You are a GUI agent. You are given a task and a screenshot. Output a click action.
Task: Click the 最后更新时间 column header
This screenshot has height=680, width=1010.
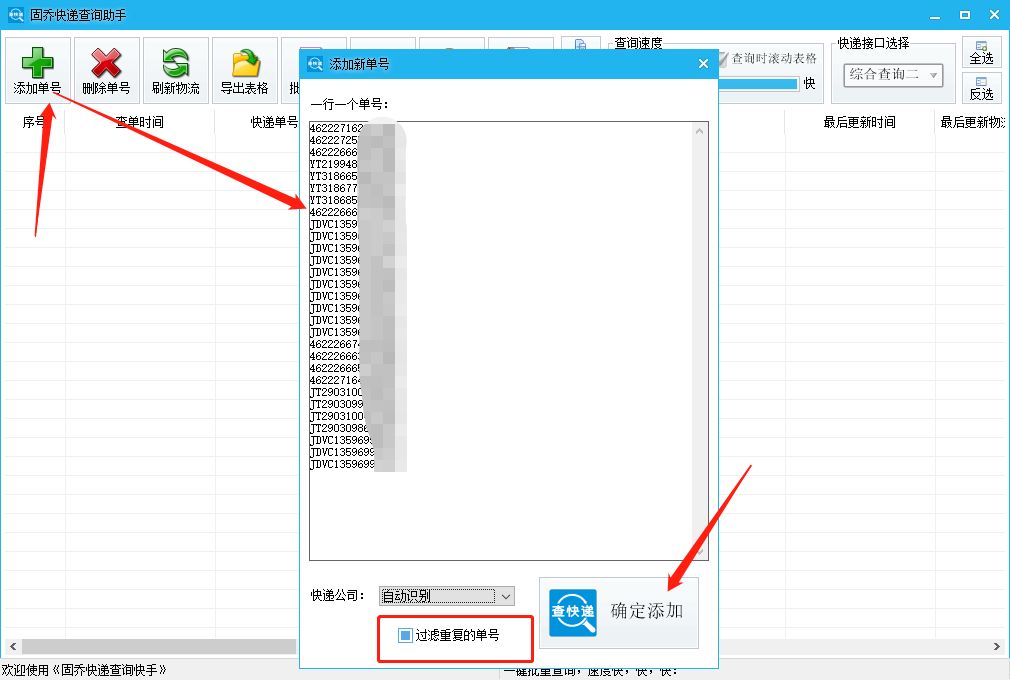coord(859,122)
